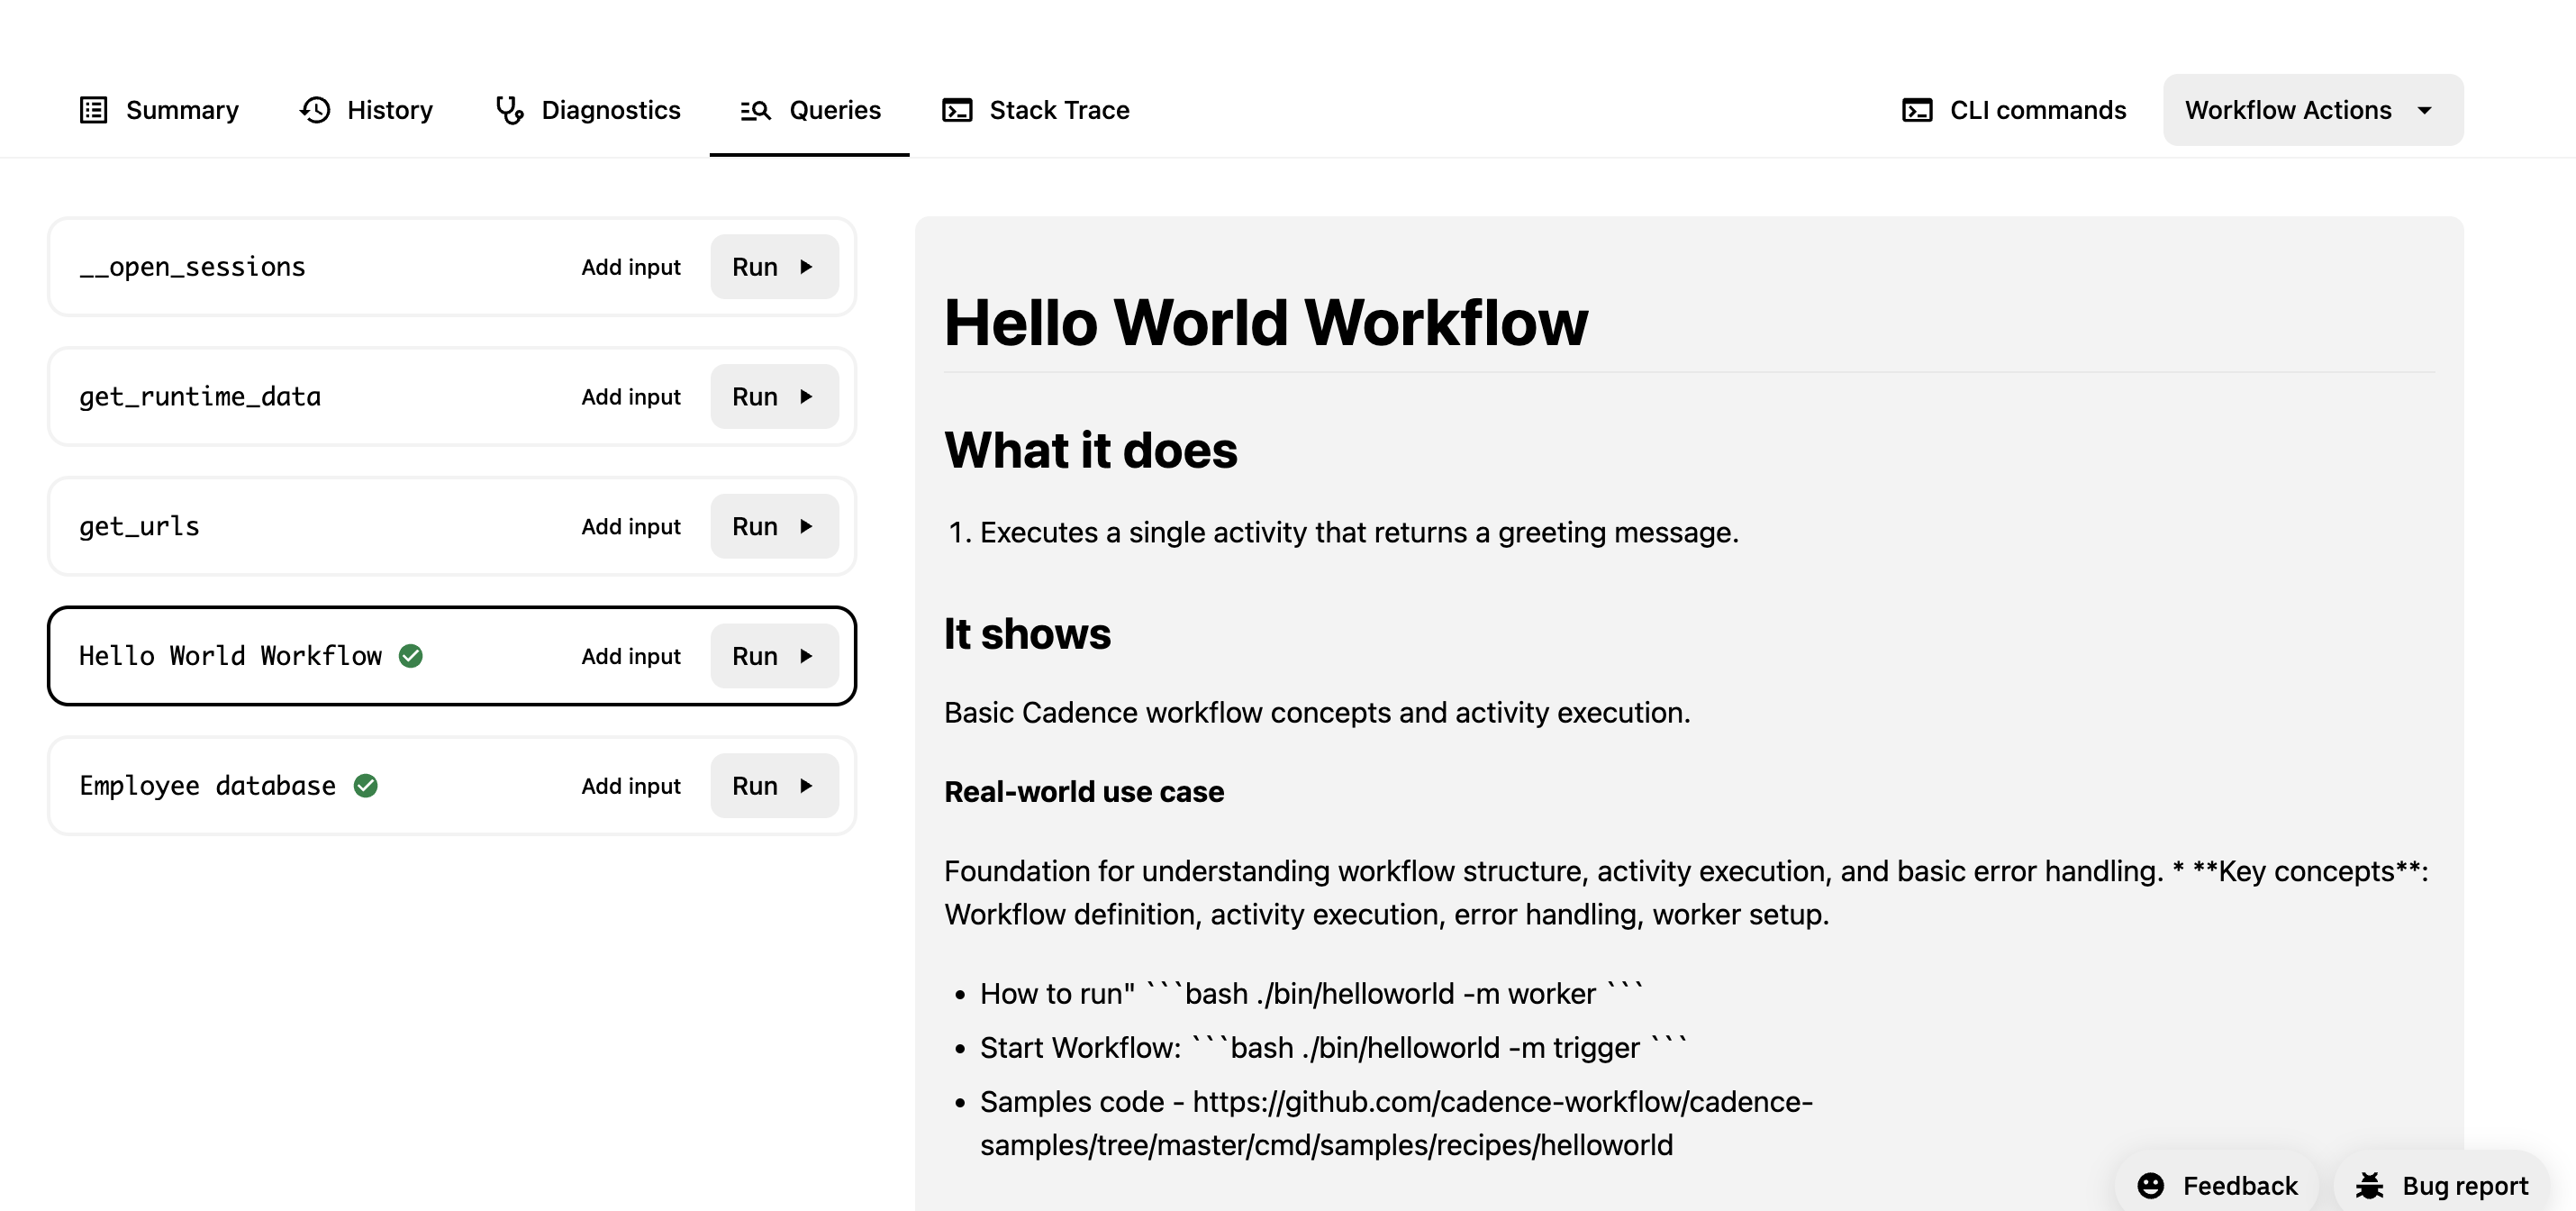Click Add input for get_urls
The image size is (2576, 1211).
tap(631, 526)
